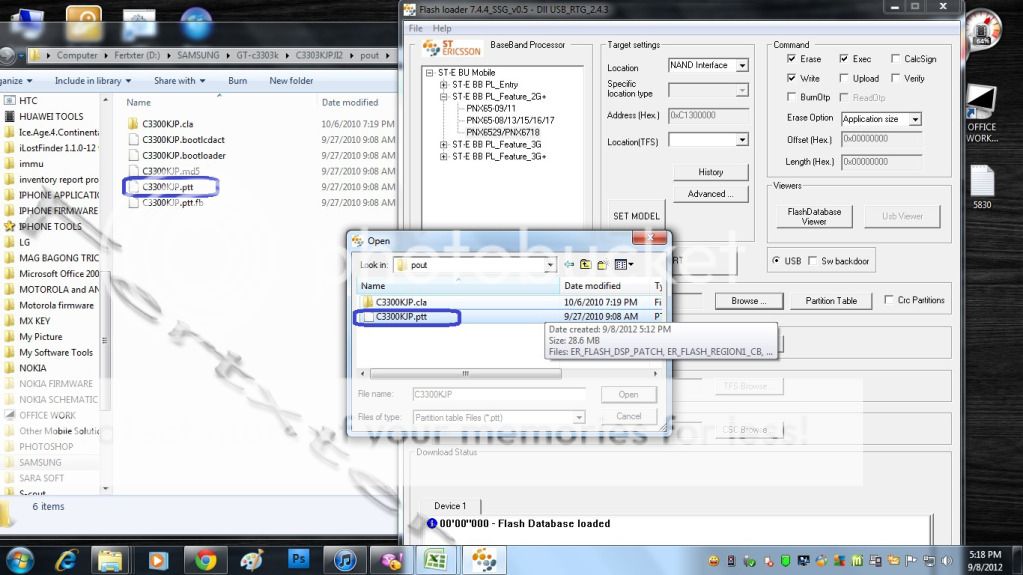Click the Go Back arrow in Open dialog
Screen dimensions: 1023x575
[569, 265]
